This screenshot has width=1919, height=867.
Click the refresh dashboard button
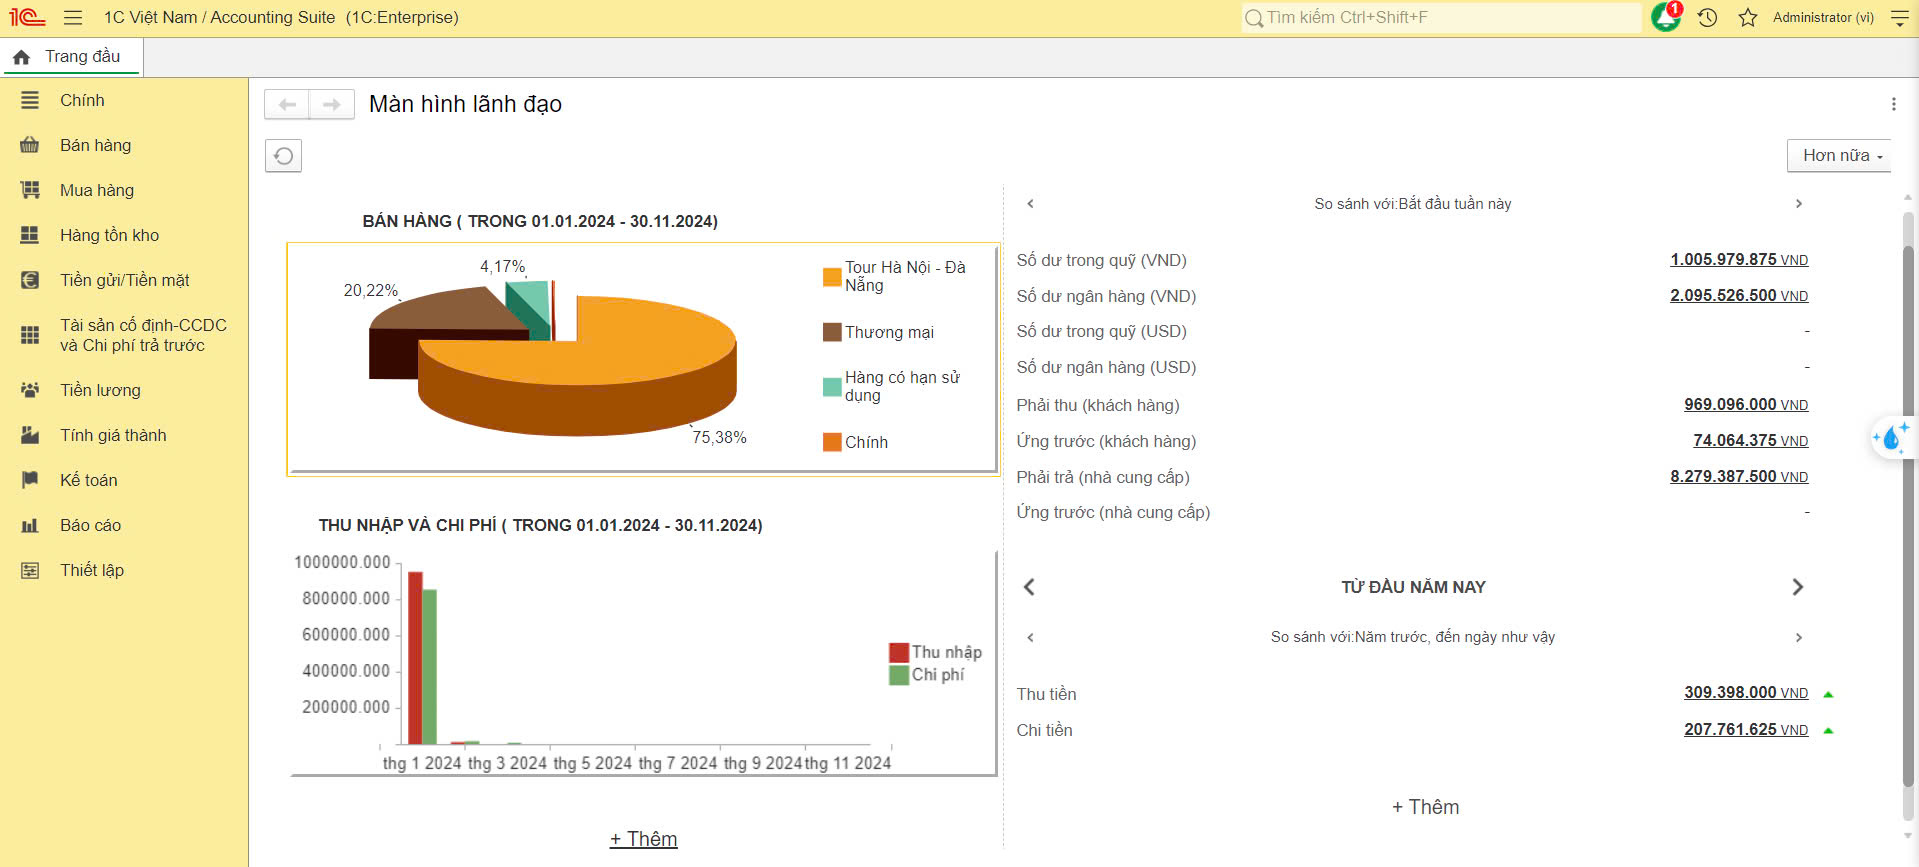click(x=283, y=156)
